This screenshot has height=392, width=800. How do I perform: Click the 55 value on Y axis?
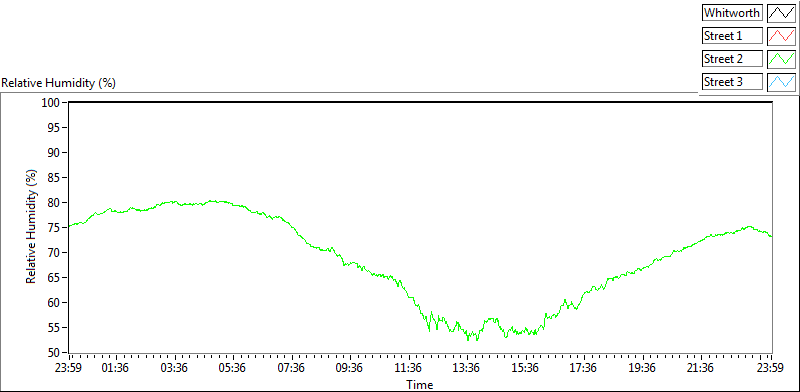[x=54, y=328]
